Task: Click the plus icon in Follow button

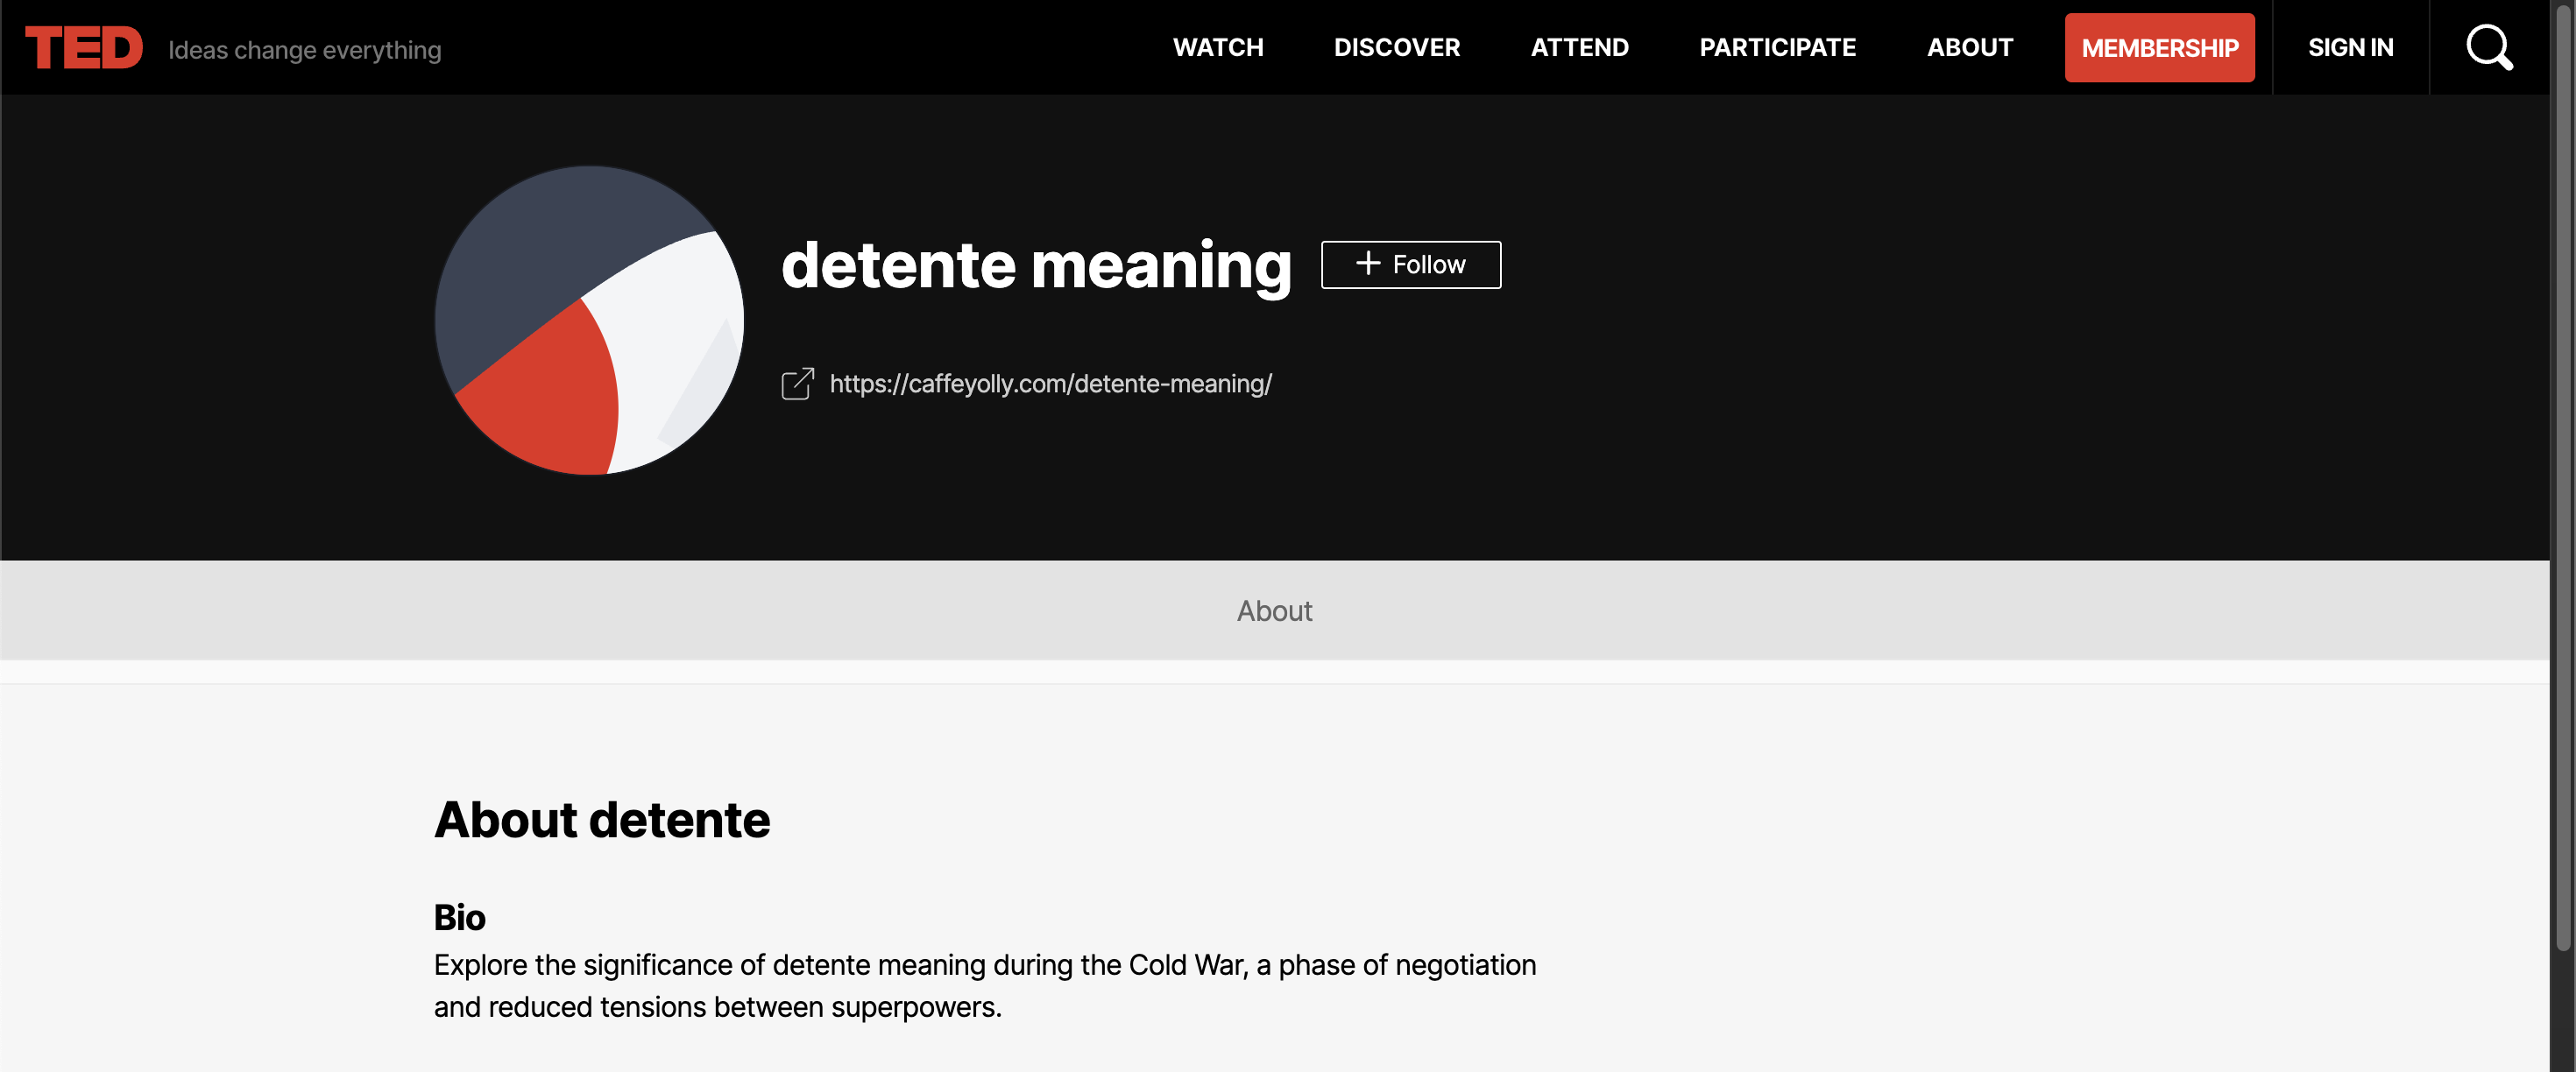Action: point(1367,264)
